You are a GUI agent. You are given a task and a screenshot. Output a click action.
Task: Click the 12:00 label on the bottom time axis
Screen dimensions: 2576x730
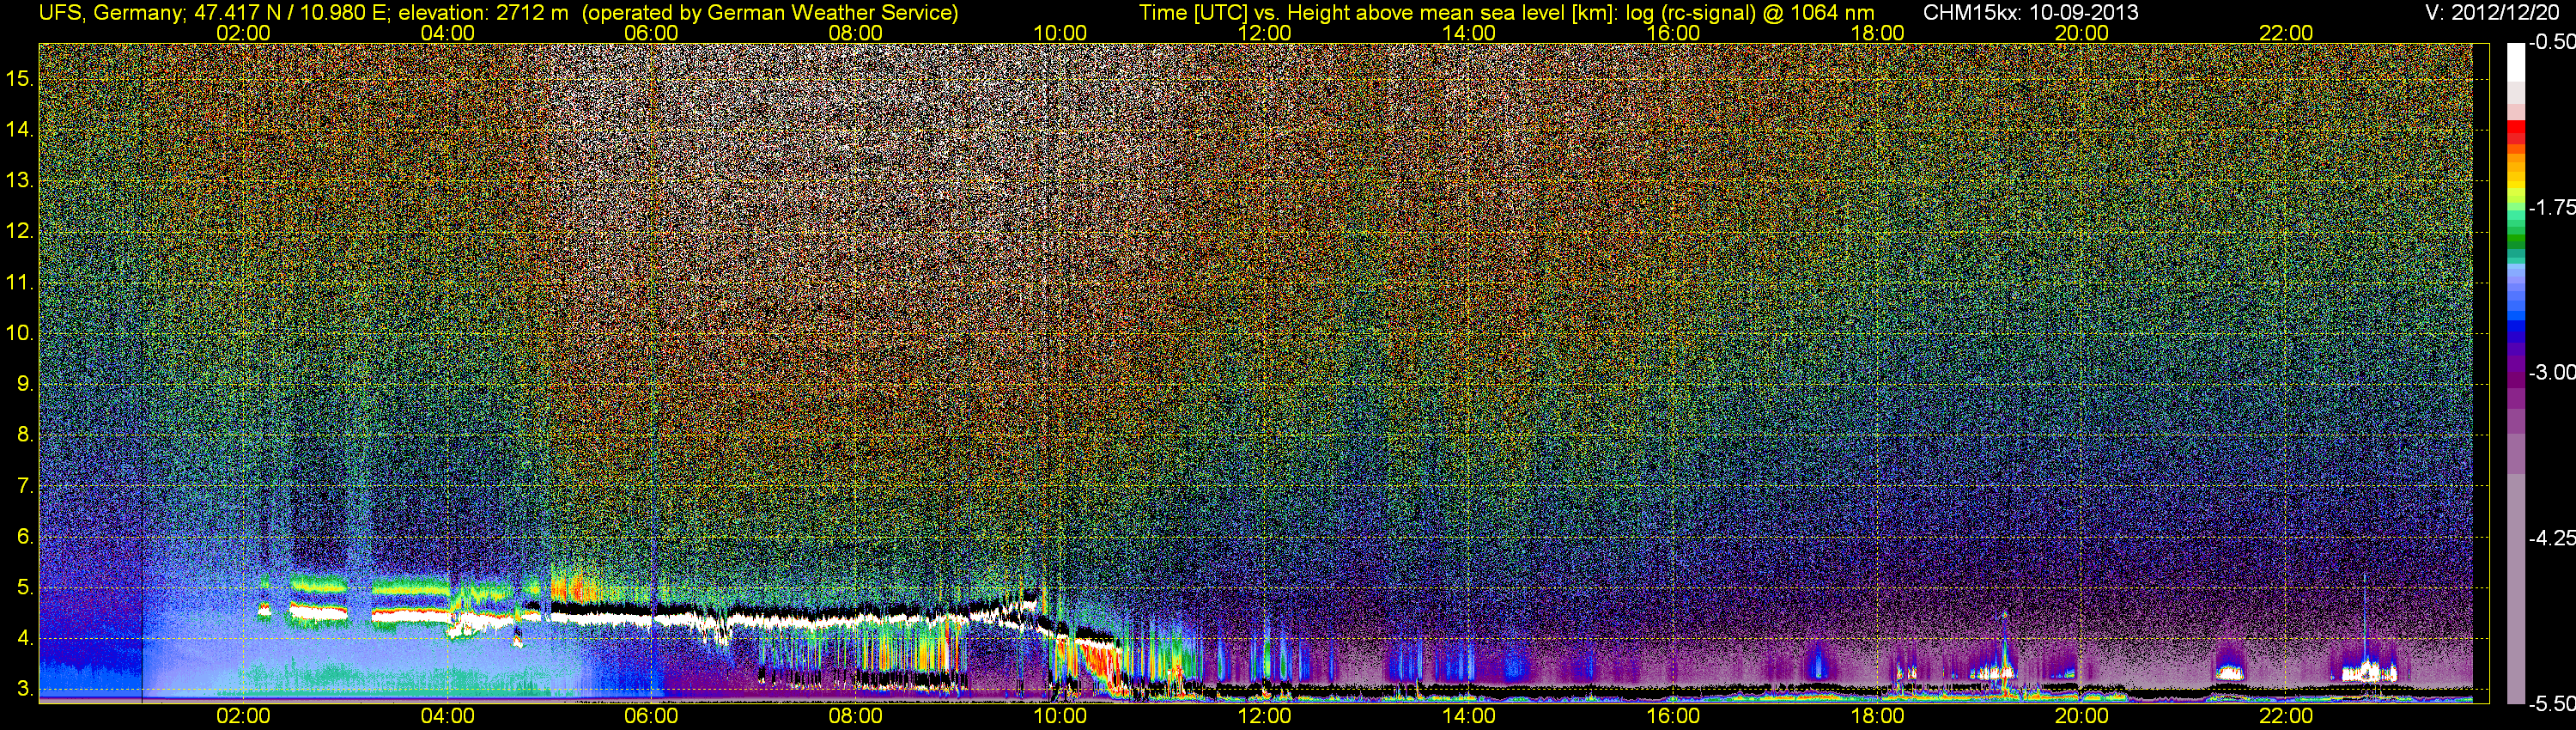click(1264, 716)
